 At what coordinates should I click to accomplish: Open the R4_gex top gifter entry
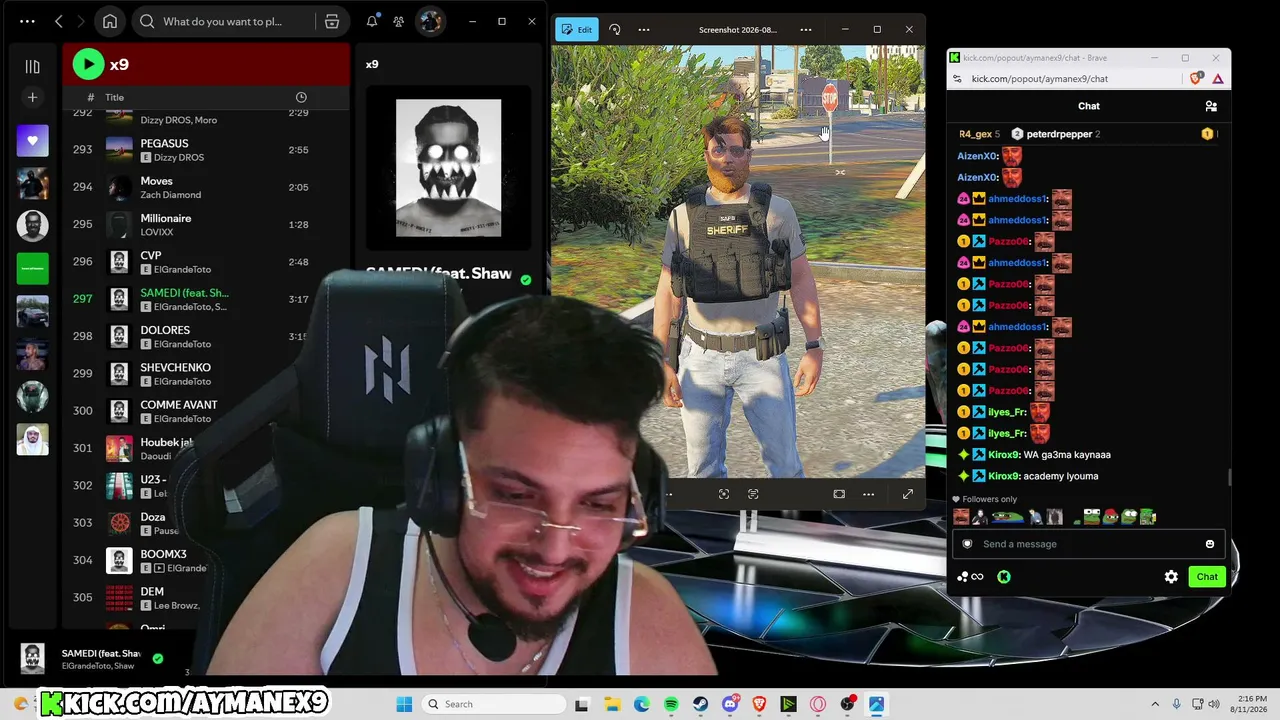click(x=980, y=134)
